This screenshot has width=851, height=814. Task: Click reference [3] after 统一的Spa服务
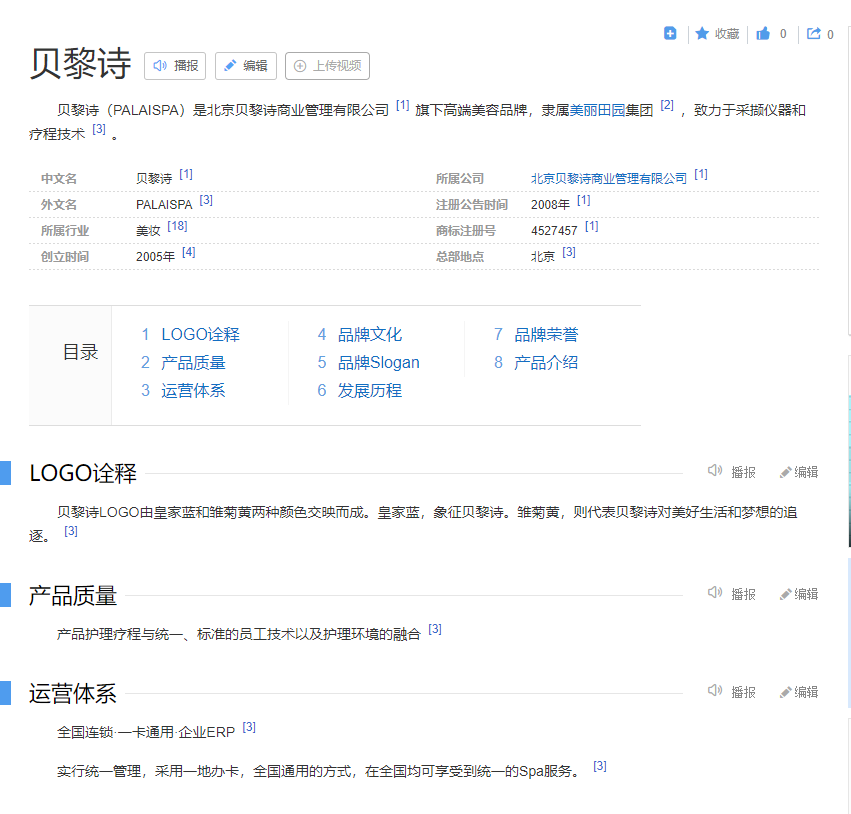(x=600, y=766)
